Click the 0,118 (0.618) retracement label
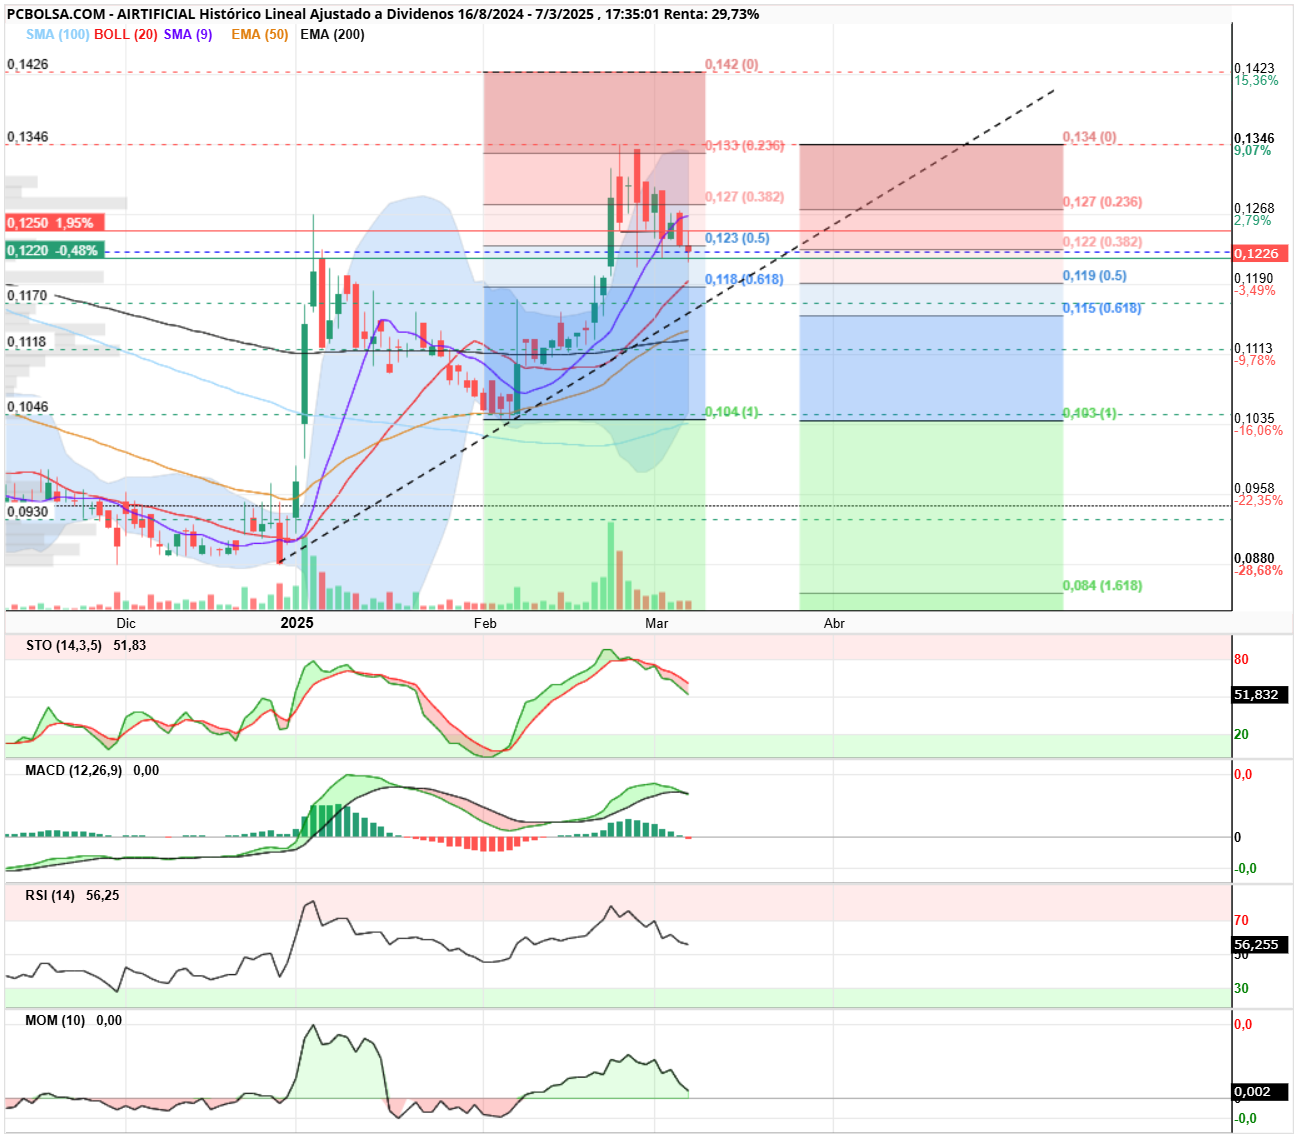1298x1138 pixels. pos(744,279)
